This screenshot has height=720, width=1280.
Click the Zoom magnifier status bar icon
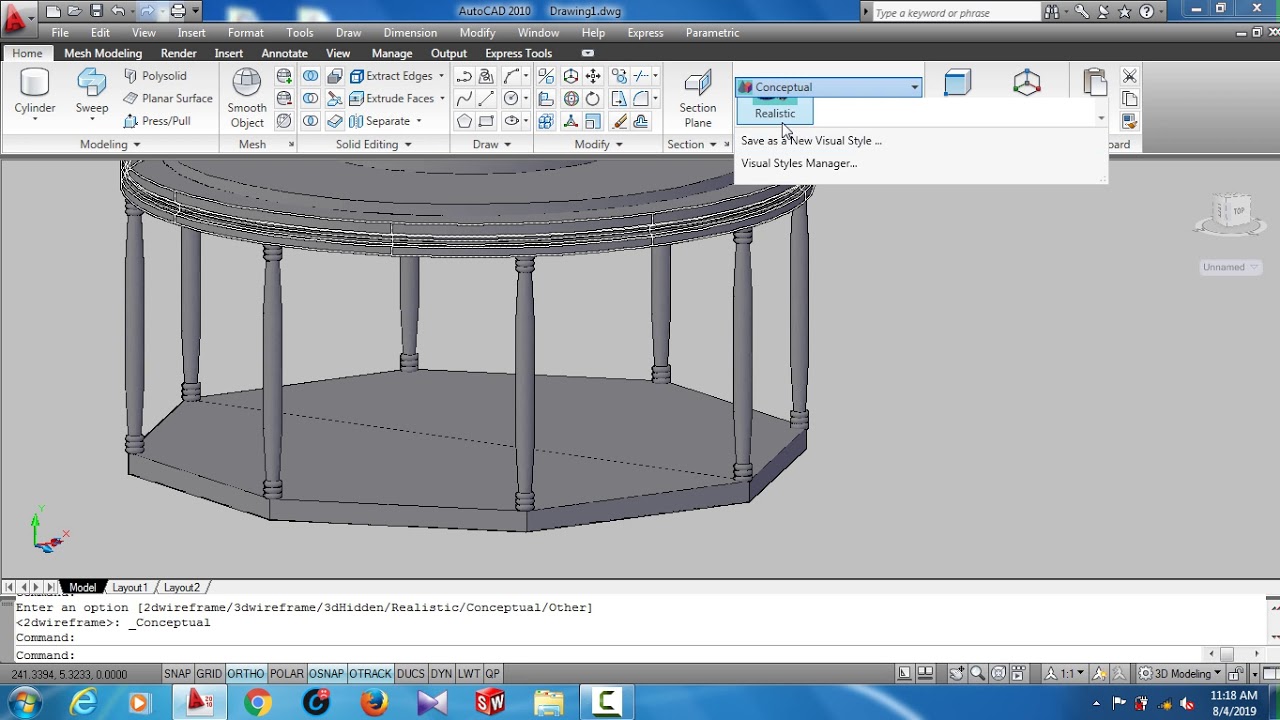978,674
